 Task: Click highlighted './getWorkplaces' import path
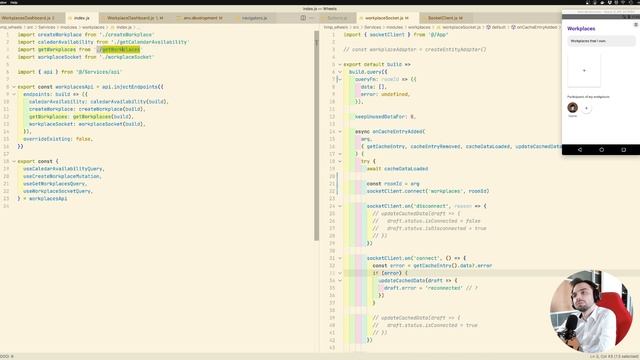tap(118, 50)
